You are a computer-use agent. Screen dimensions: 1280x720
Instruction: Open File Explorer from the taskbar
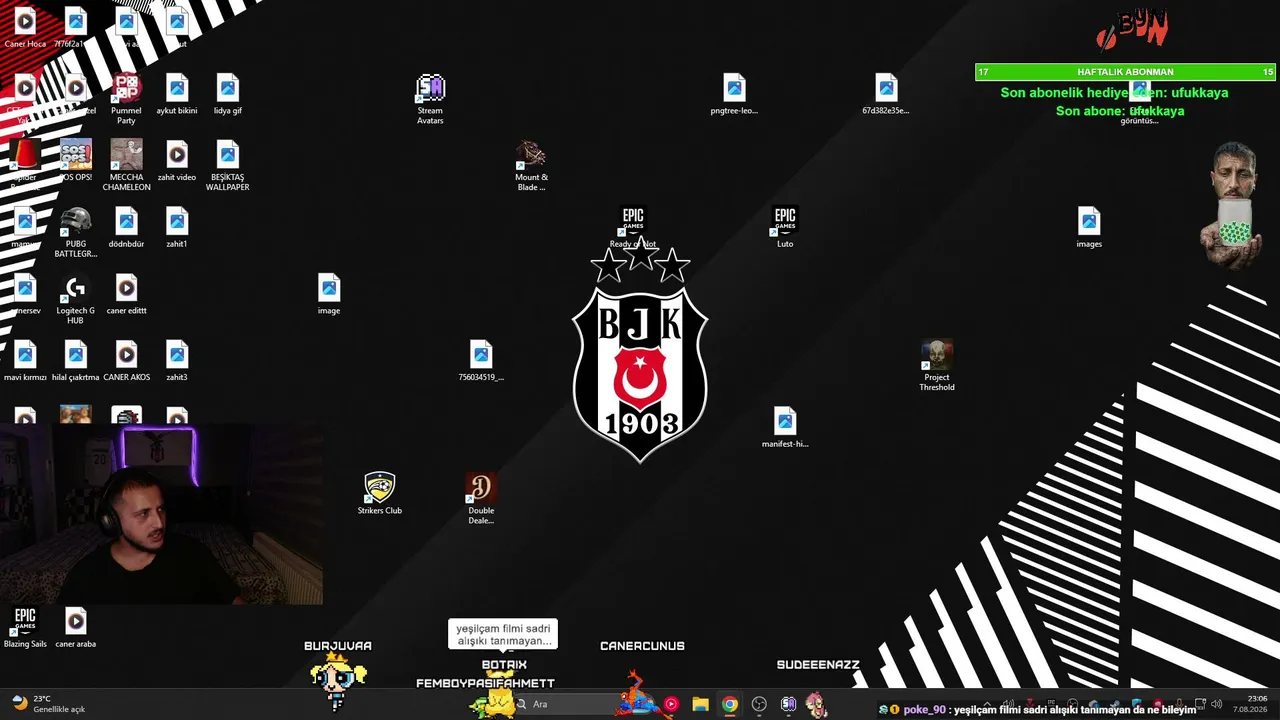click(x=700, y=704)
